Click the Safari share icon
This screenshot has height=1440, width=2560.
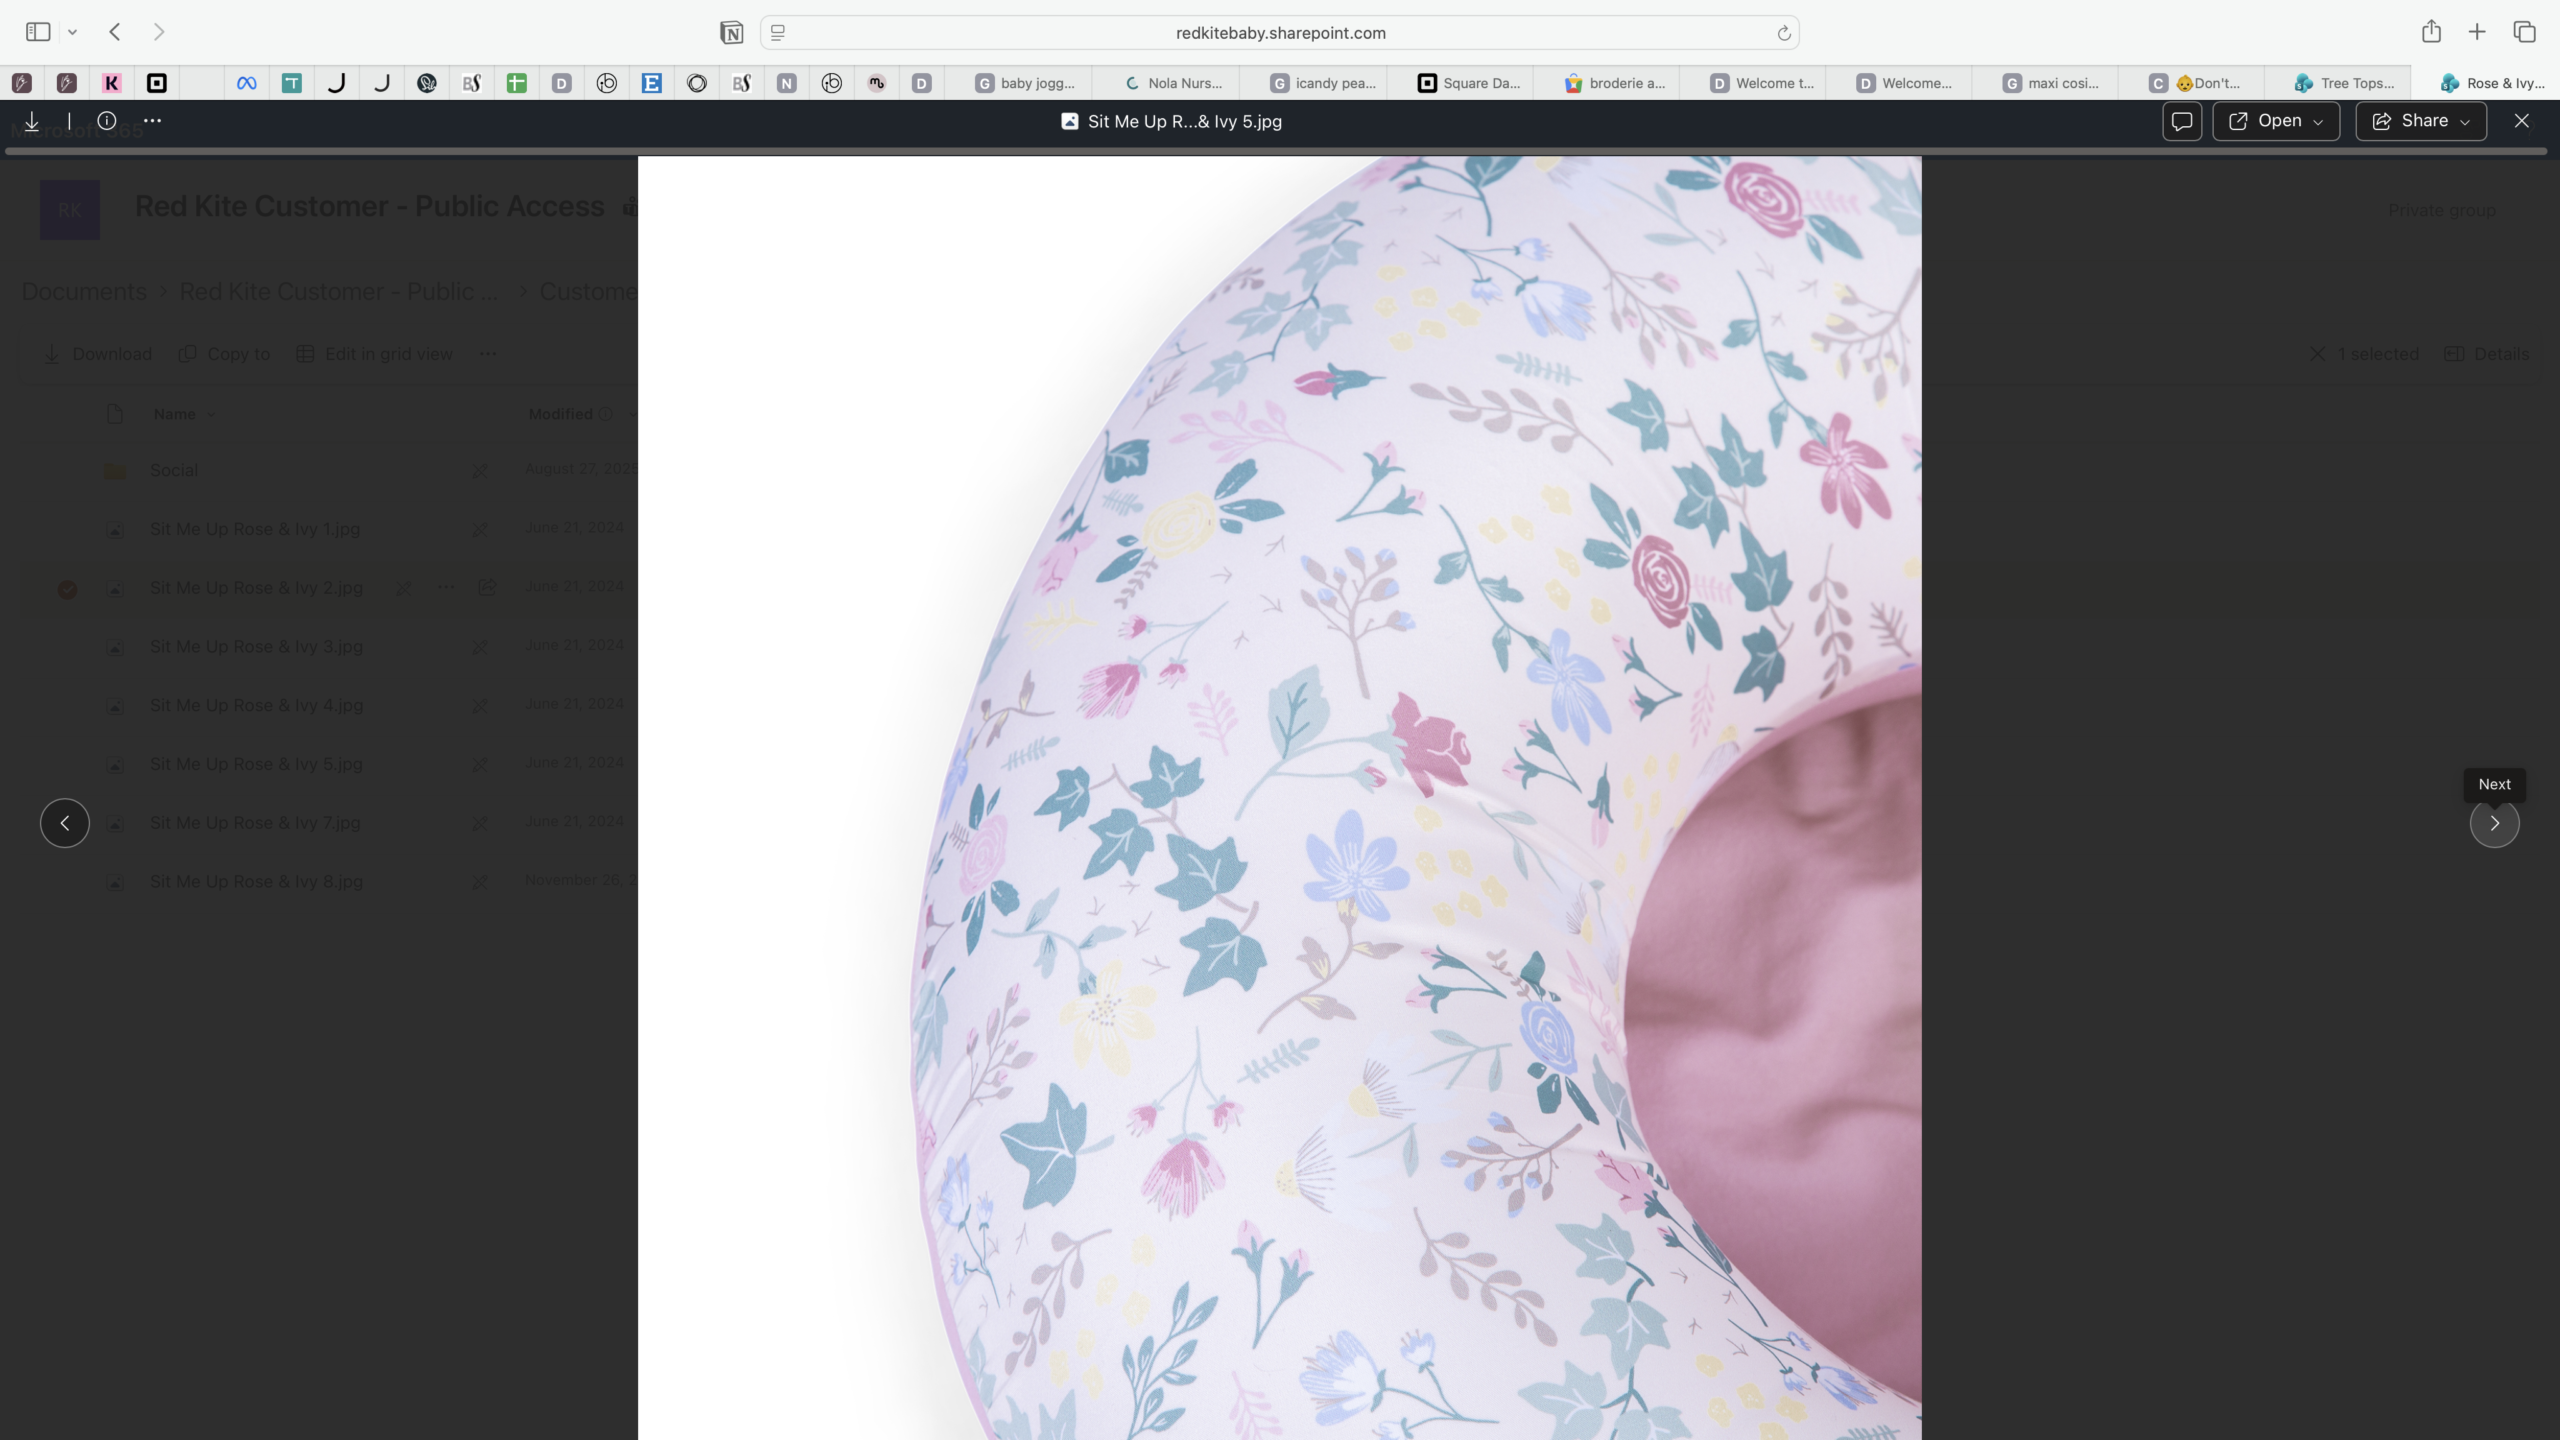2431,32
